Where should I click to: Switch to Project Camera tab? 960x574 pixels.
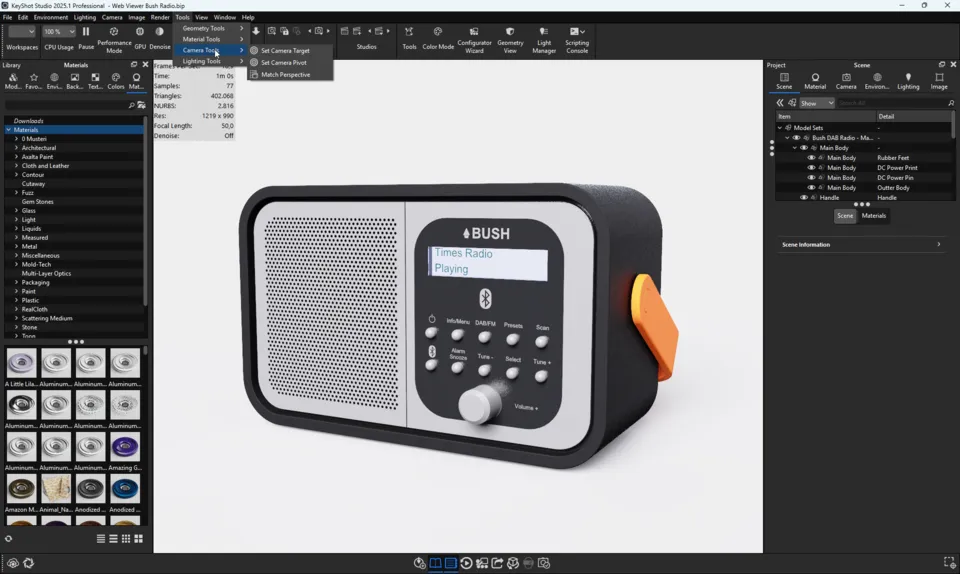tap(846, 81)
